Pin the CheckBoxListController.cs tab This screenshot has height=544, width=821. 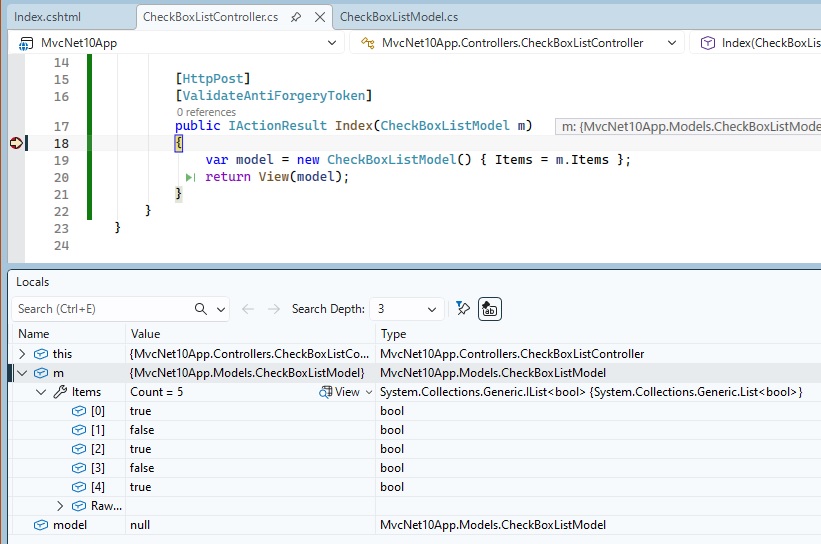(x=296, y=17)
